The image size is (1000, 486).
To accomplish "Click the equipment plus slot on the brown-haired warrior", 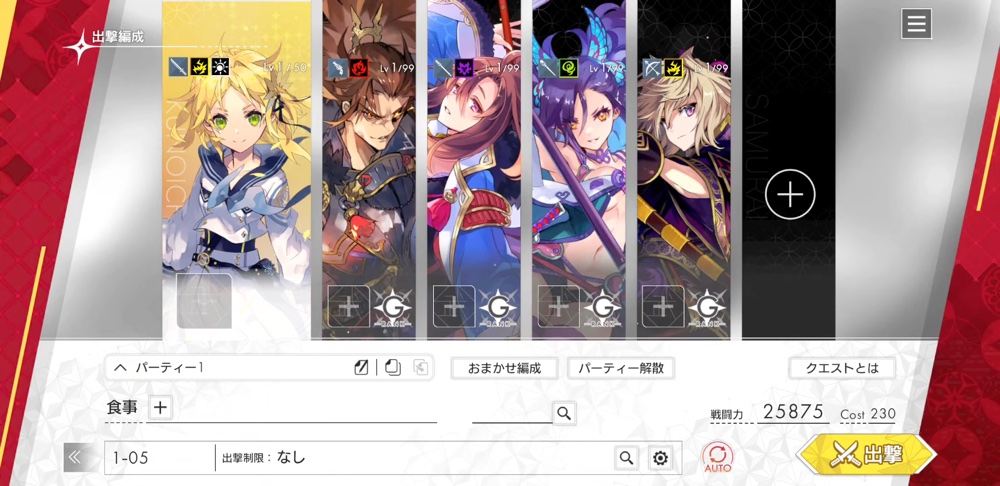I will (348, 306).
